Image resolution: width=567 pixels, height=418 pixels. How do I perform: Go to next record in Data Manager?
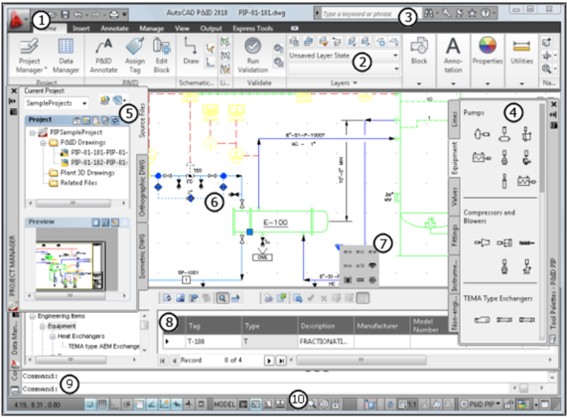269,361
